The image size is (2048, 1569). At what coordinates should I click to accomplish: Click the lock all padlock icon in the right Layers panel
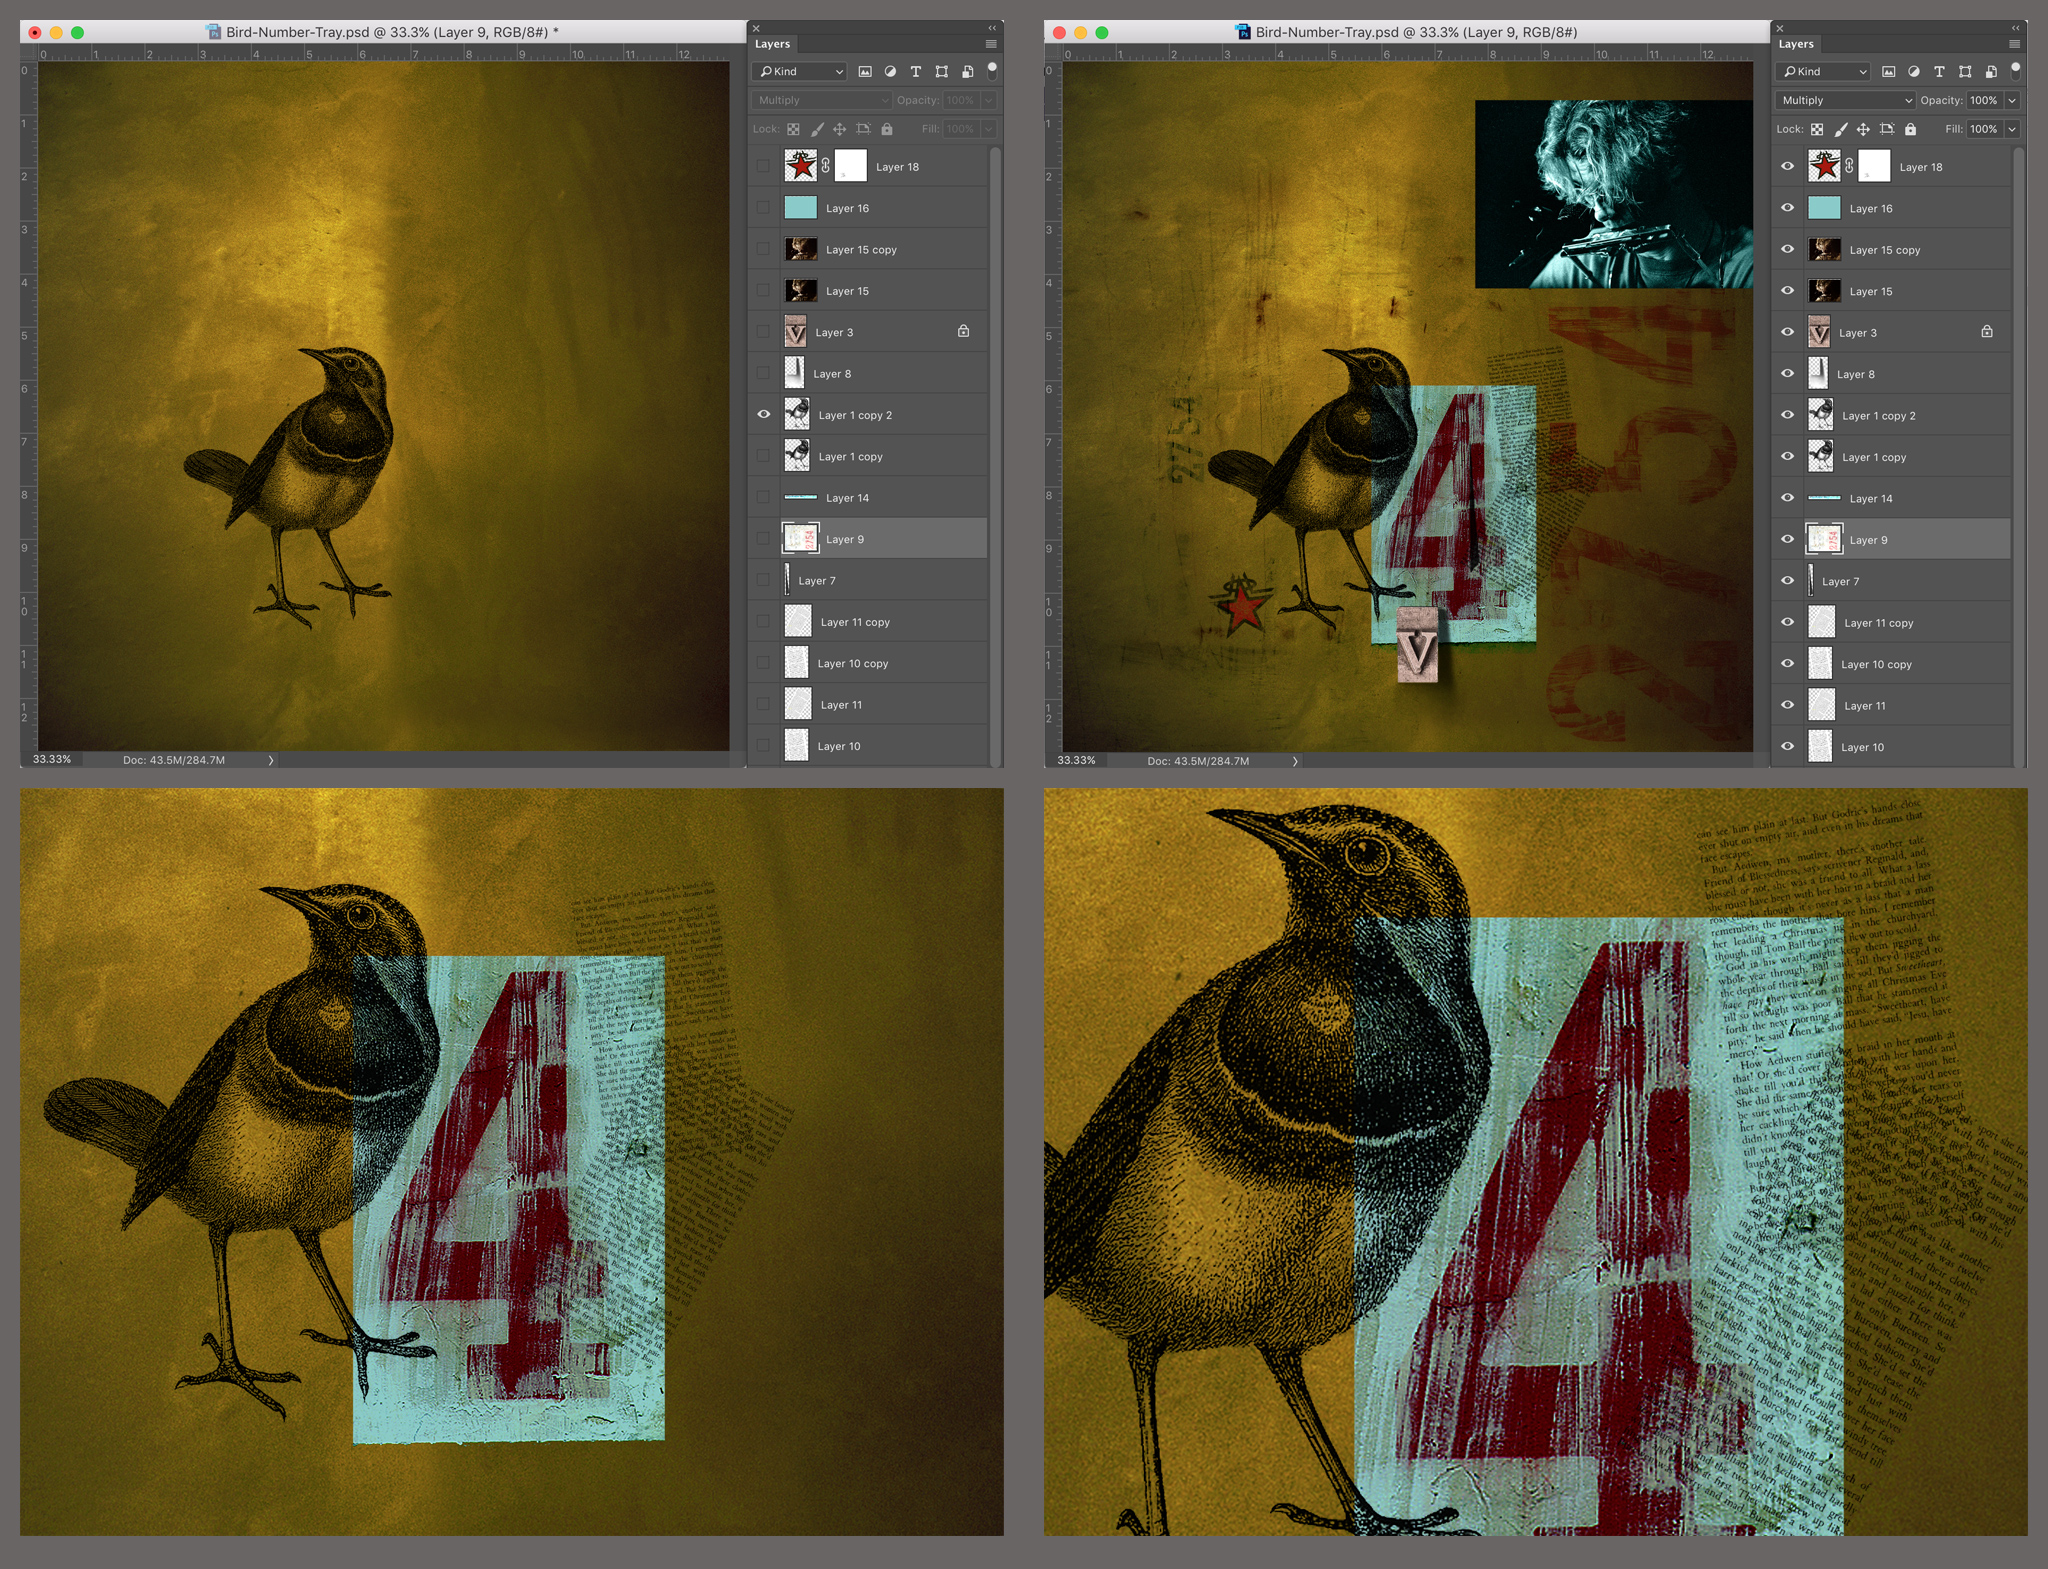click(1910, 129)
